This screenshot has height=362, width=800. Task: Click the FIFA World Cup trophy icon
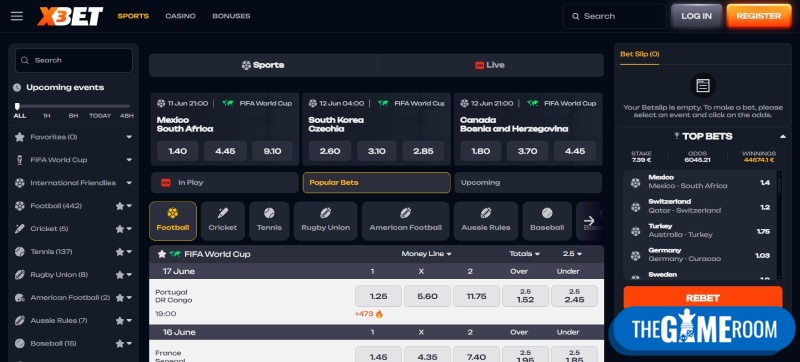click(x=20, y=160)
